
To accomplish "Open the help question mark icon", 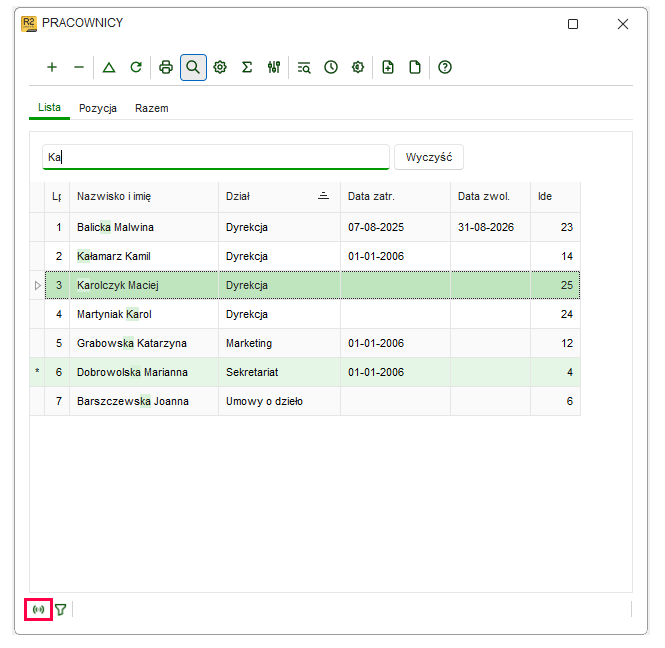I will (445, 67).
